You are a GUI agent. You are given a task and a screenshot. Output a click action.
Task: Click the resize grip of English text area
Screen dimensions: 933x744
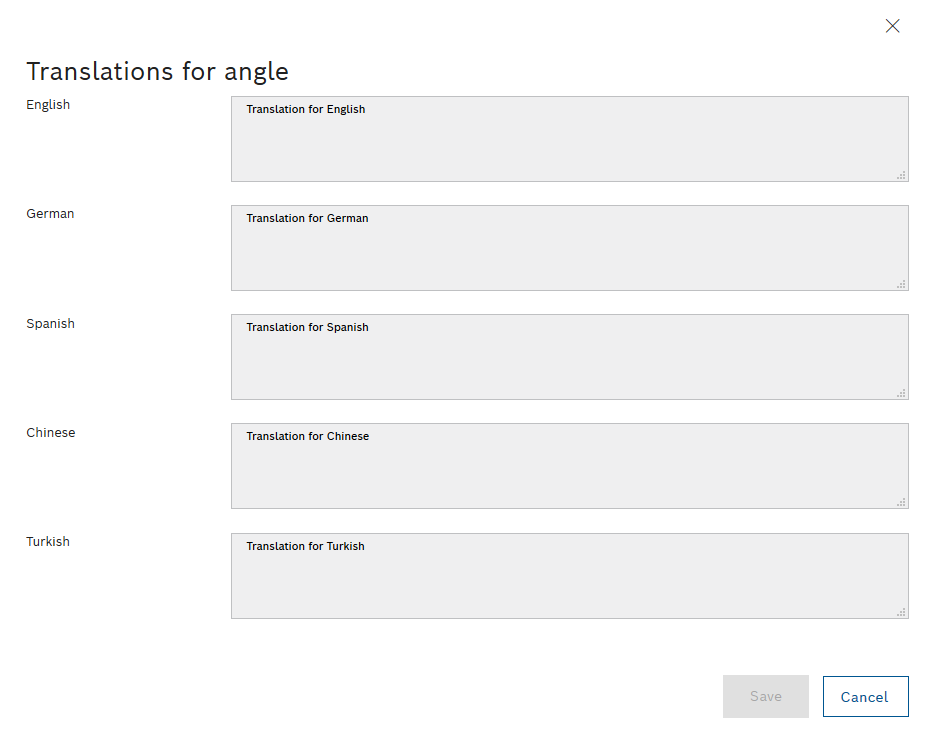coord(903,176)
